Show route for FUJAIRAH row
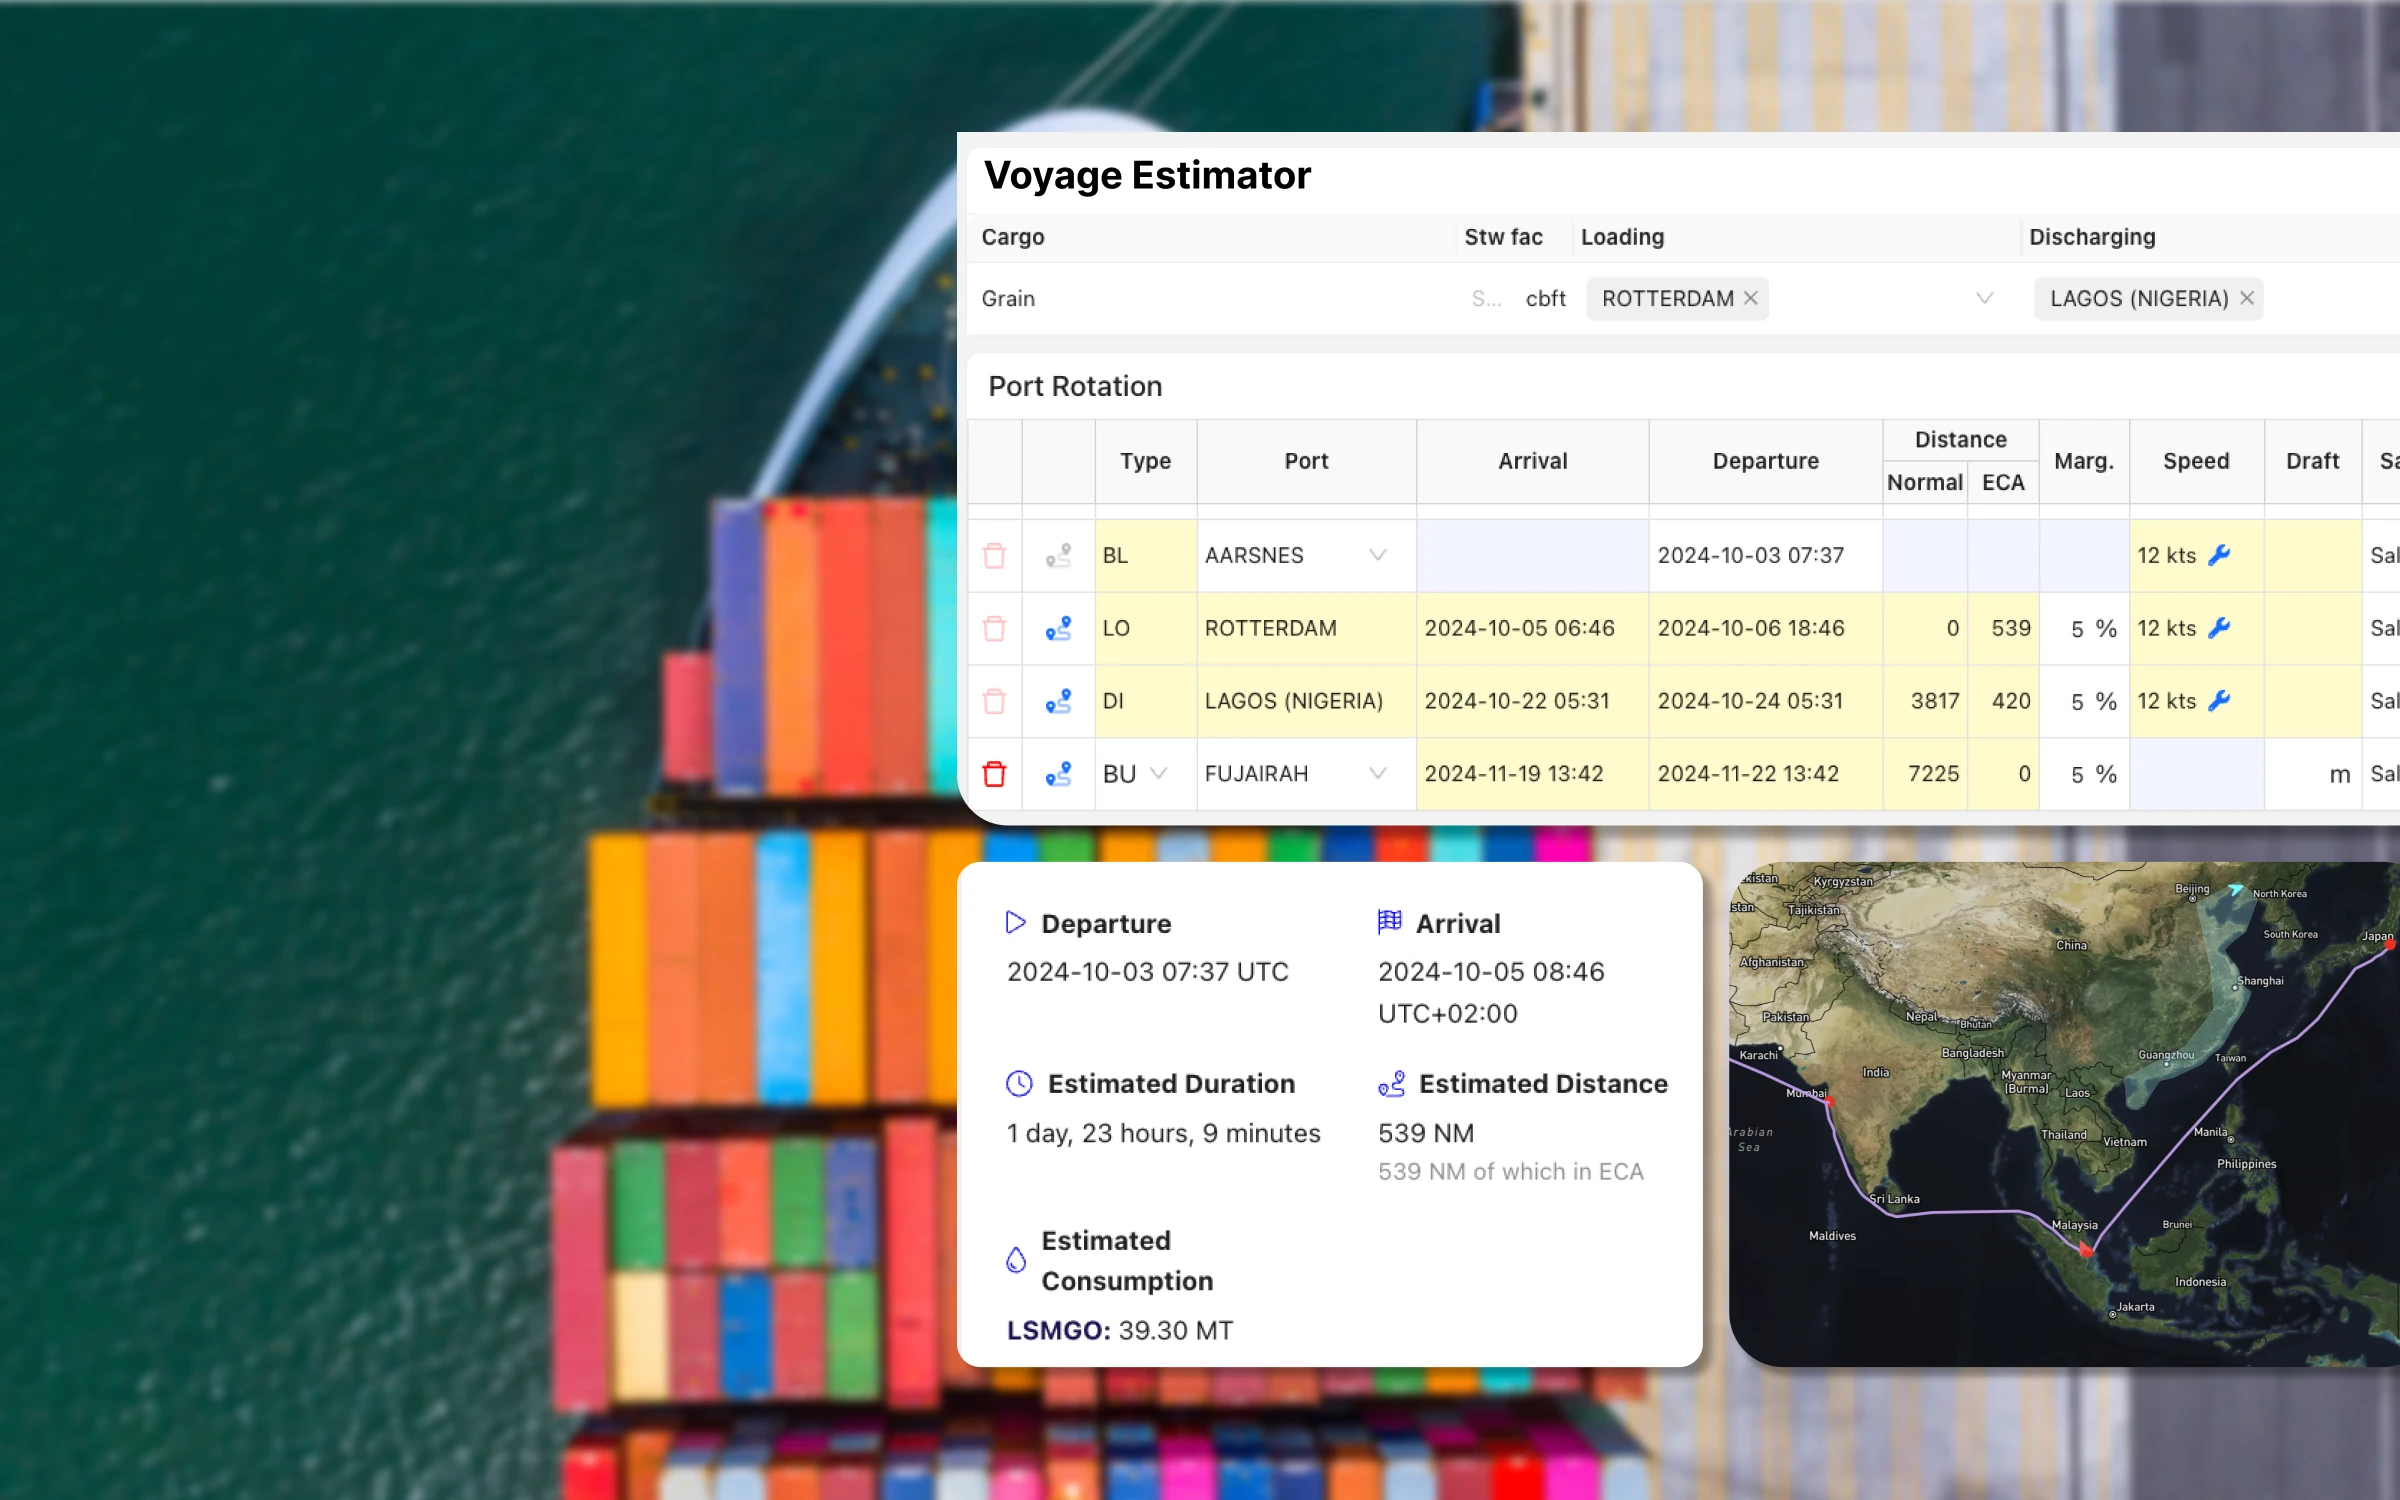 (x=1058, y=774)
